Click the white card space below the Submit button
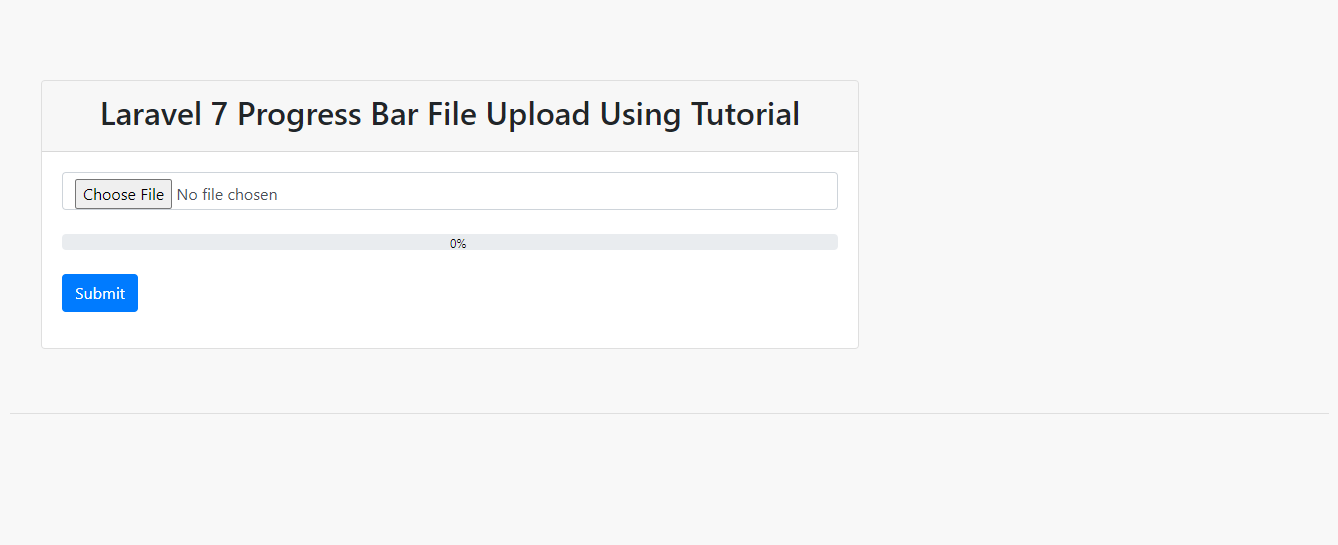This screenshot has width=1338, height=545. [x=450, y=330]
